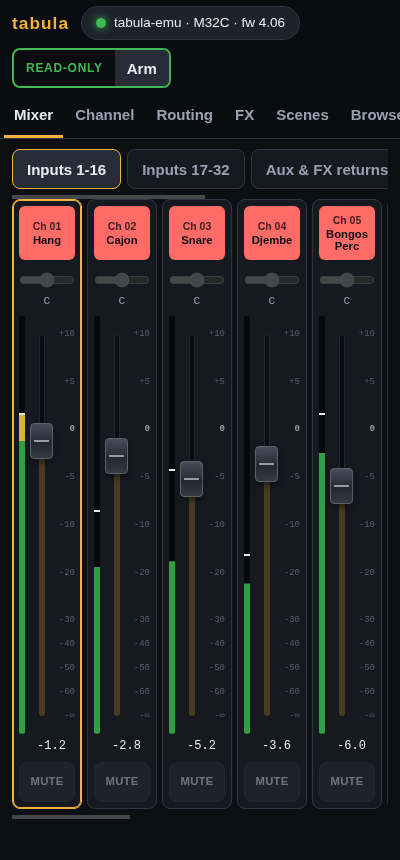
Task: Click the -20 scale mark on Ch 04 Djembe
Action: click(291, 573)
